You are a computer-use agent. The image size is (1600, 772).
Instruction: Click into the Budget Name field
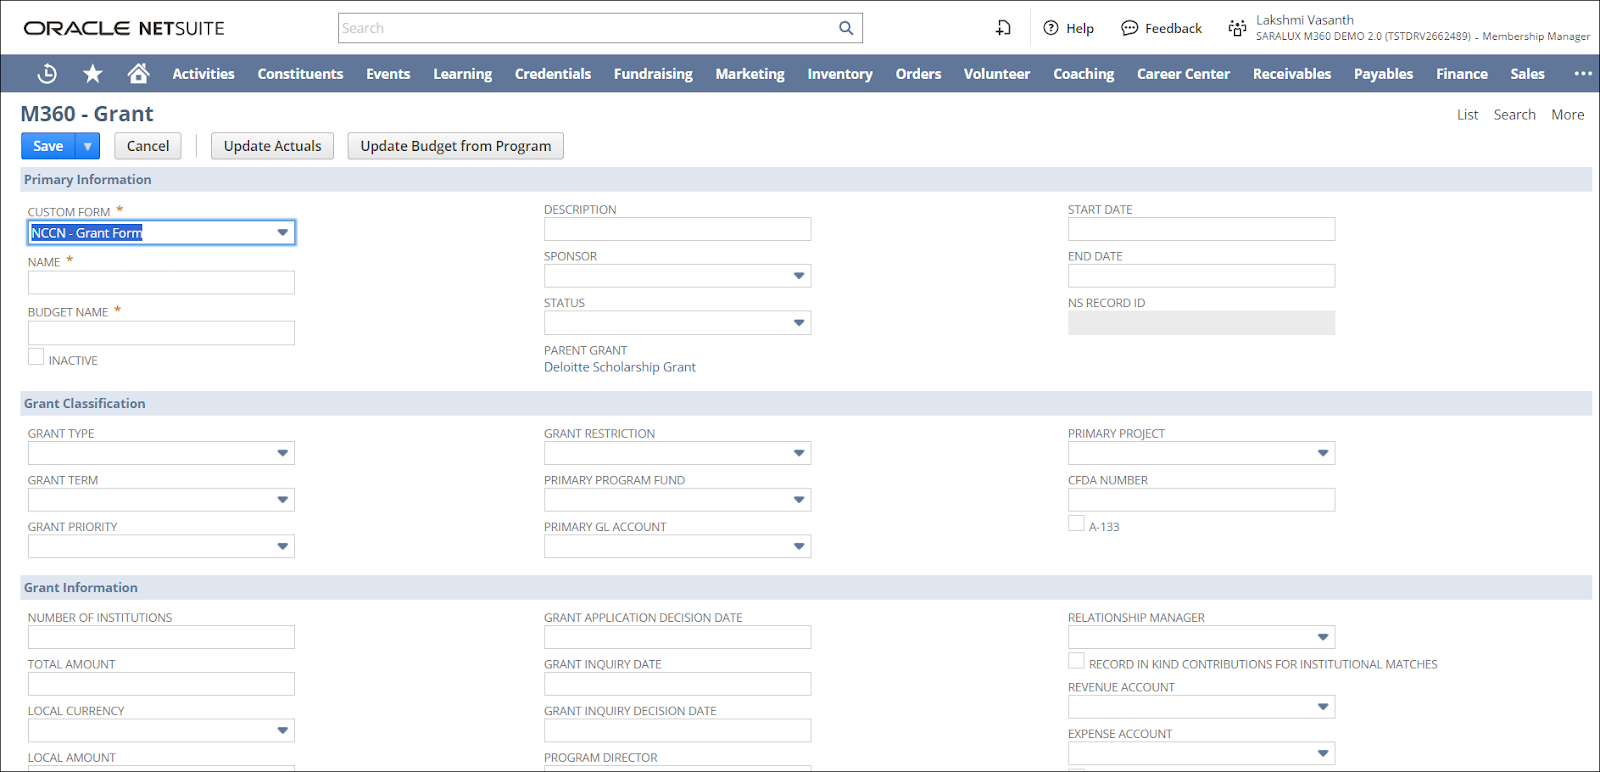pos(161,333)
